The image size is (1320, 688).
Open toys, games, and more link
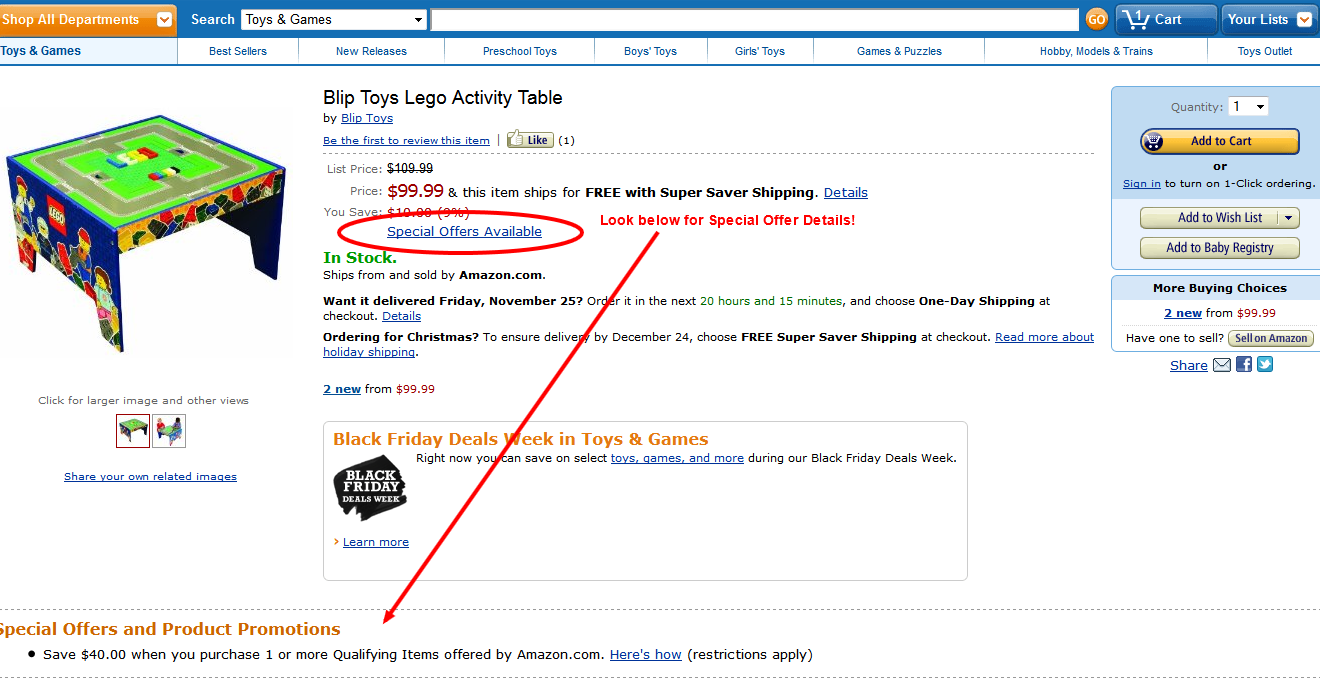point(677,458)
